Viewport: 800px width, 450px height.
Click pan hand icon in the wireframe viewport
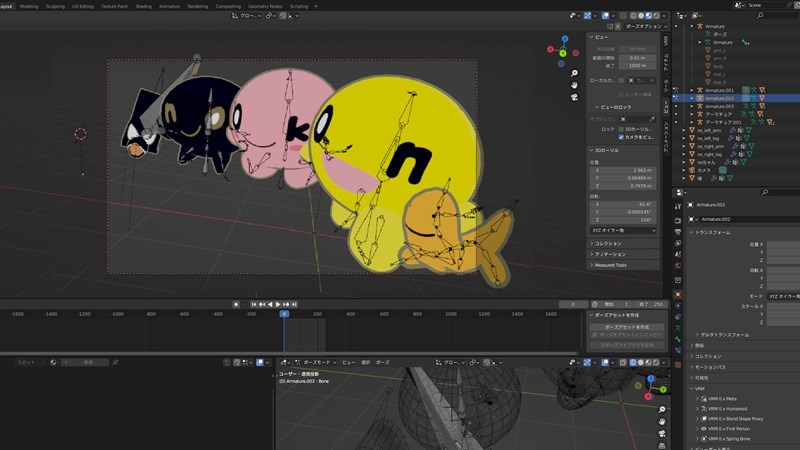pos(662,421)
